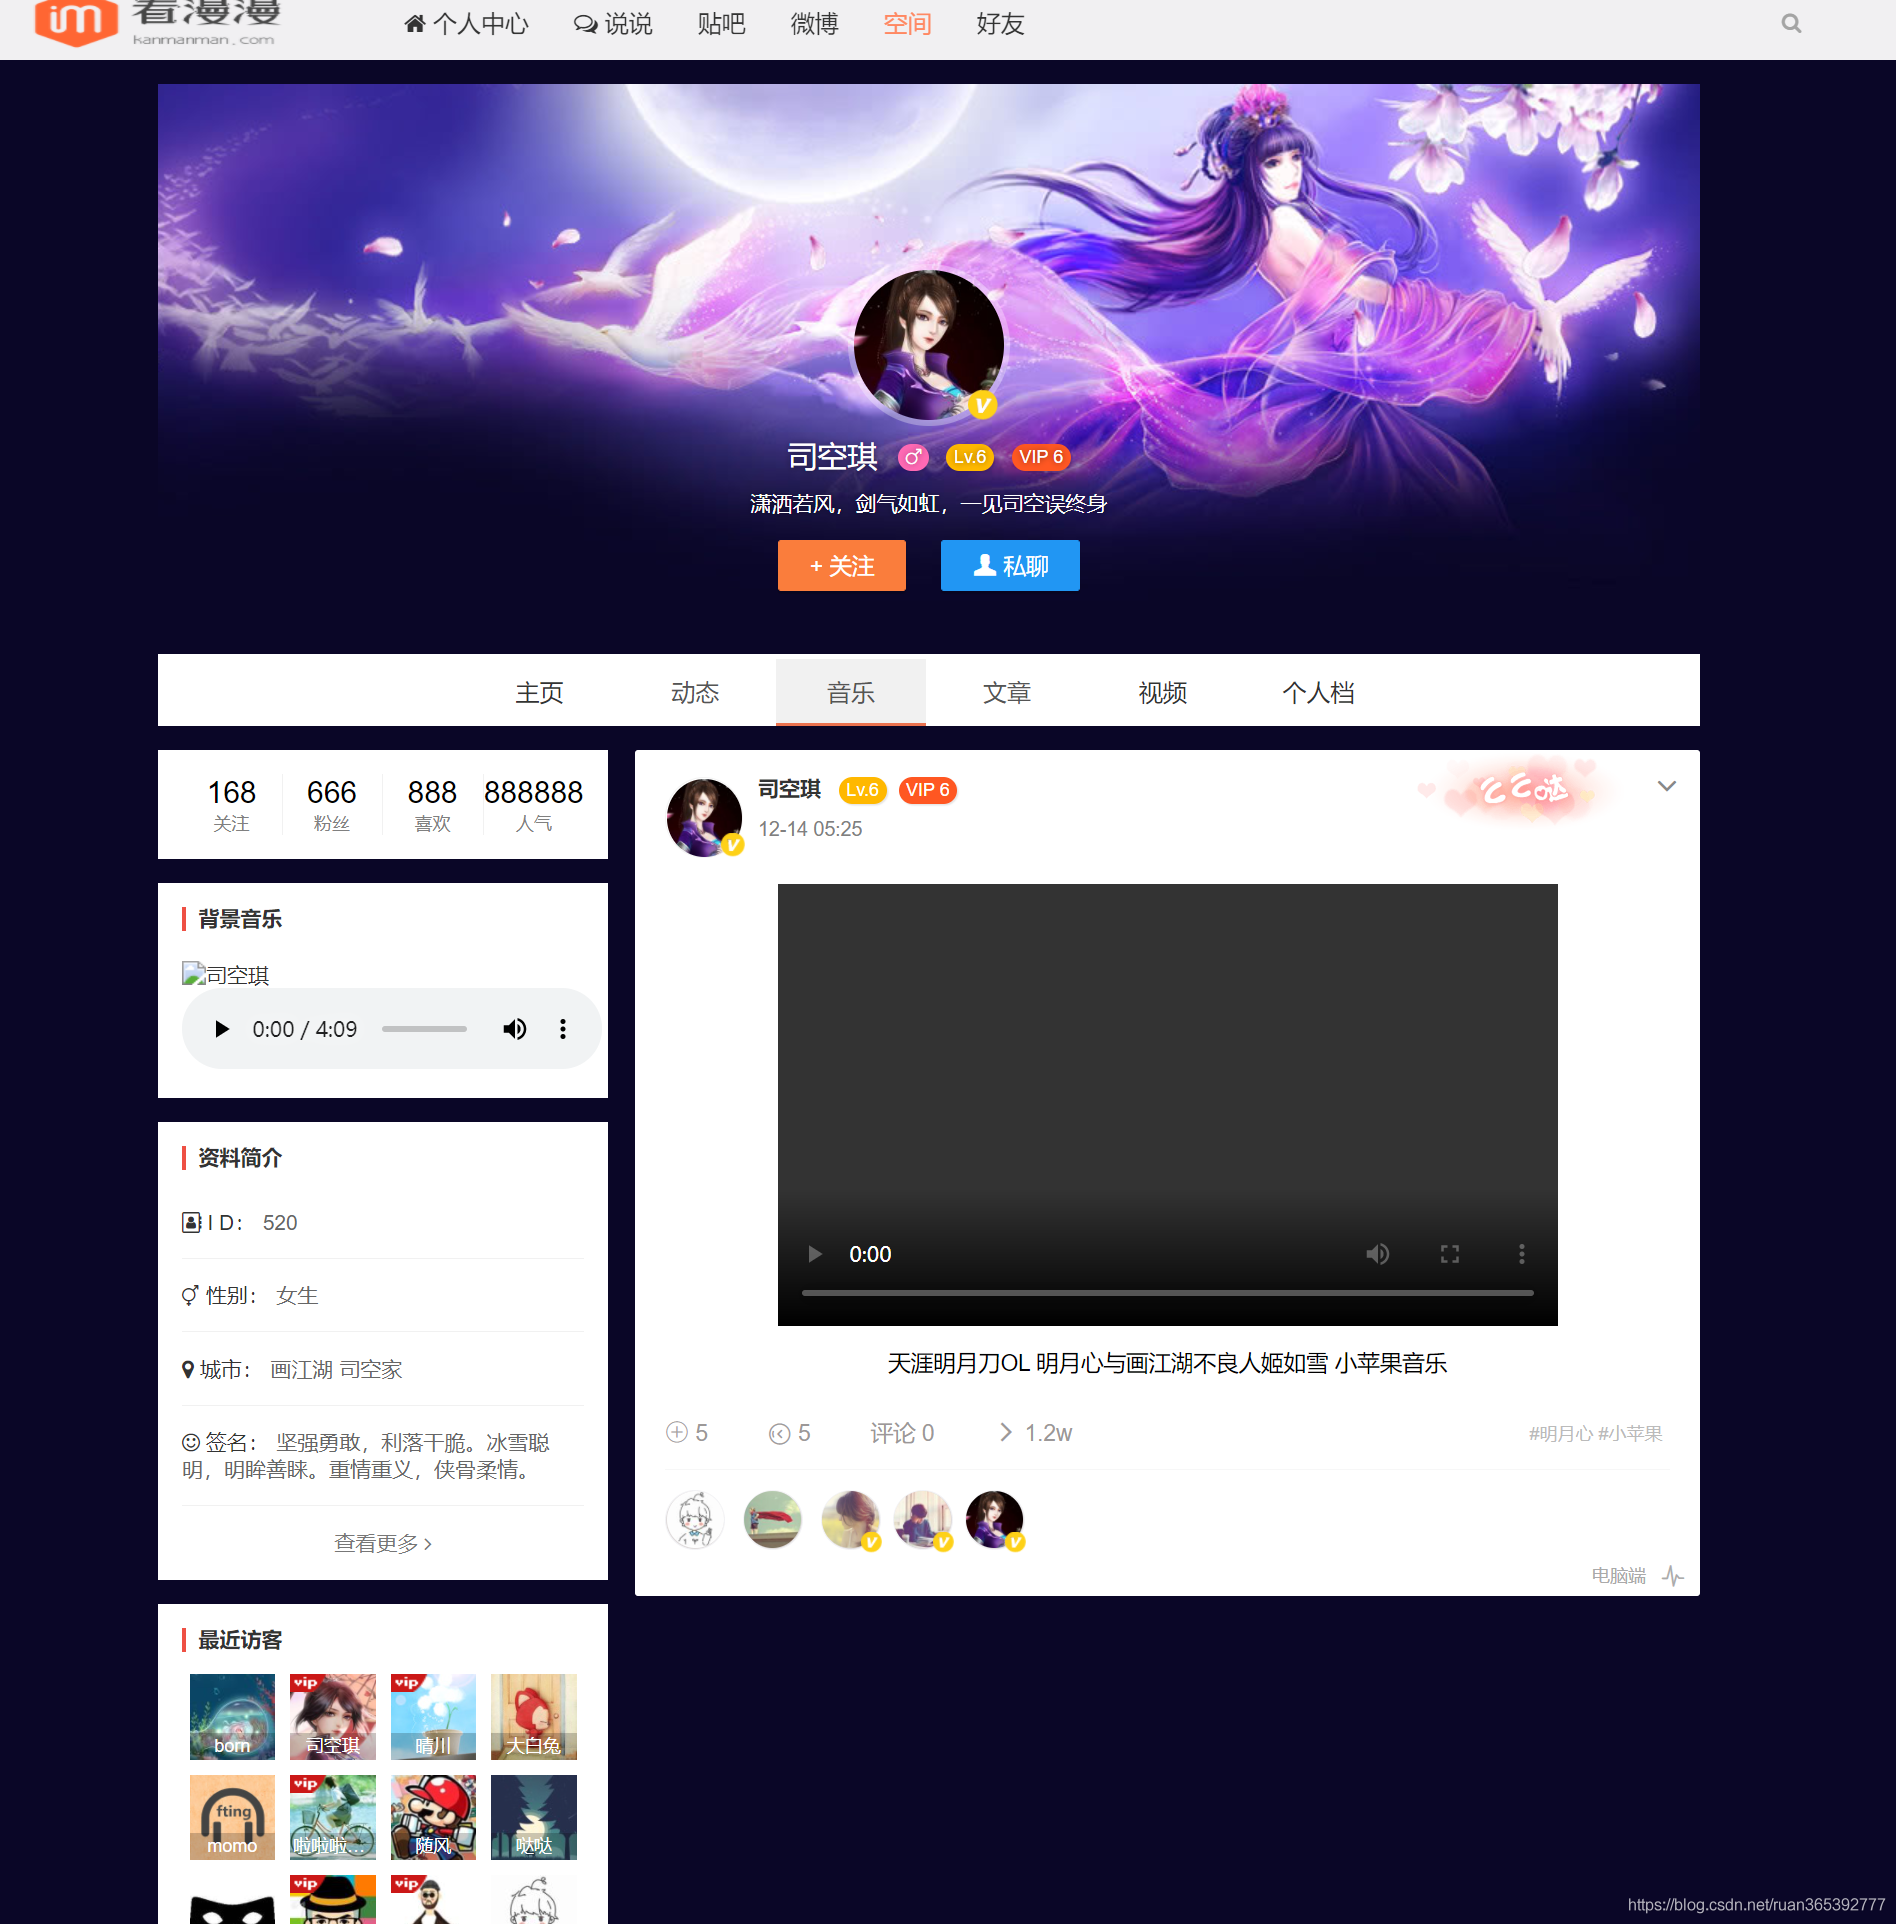The width and height of the screenshot is (1896, 1924).
Task: Mute the video player volume
Action: tap(1377, 1254)
